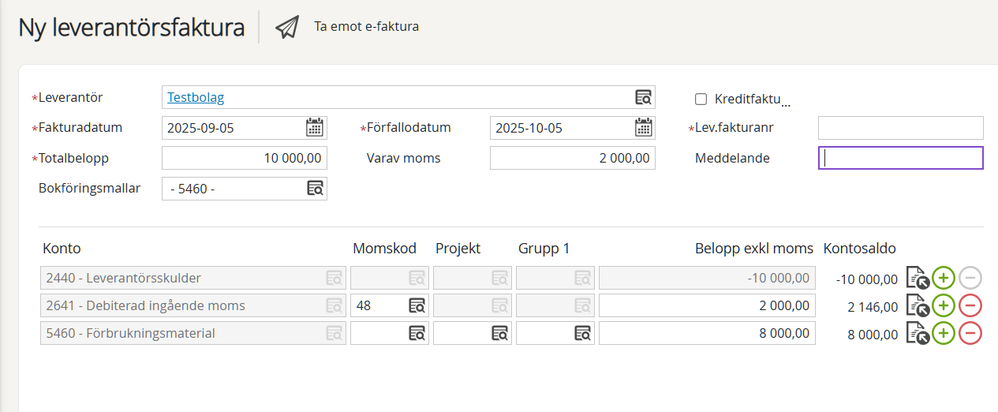Screen dimensions: 998x412
Task: Click the 2641 - Debiterad ingående moms field
Action: pos(193,306)
